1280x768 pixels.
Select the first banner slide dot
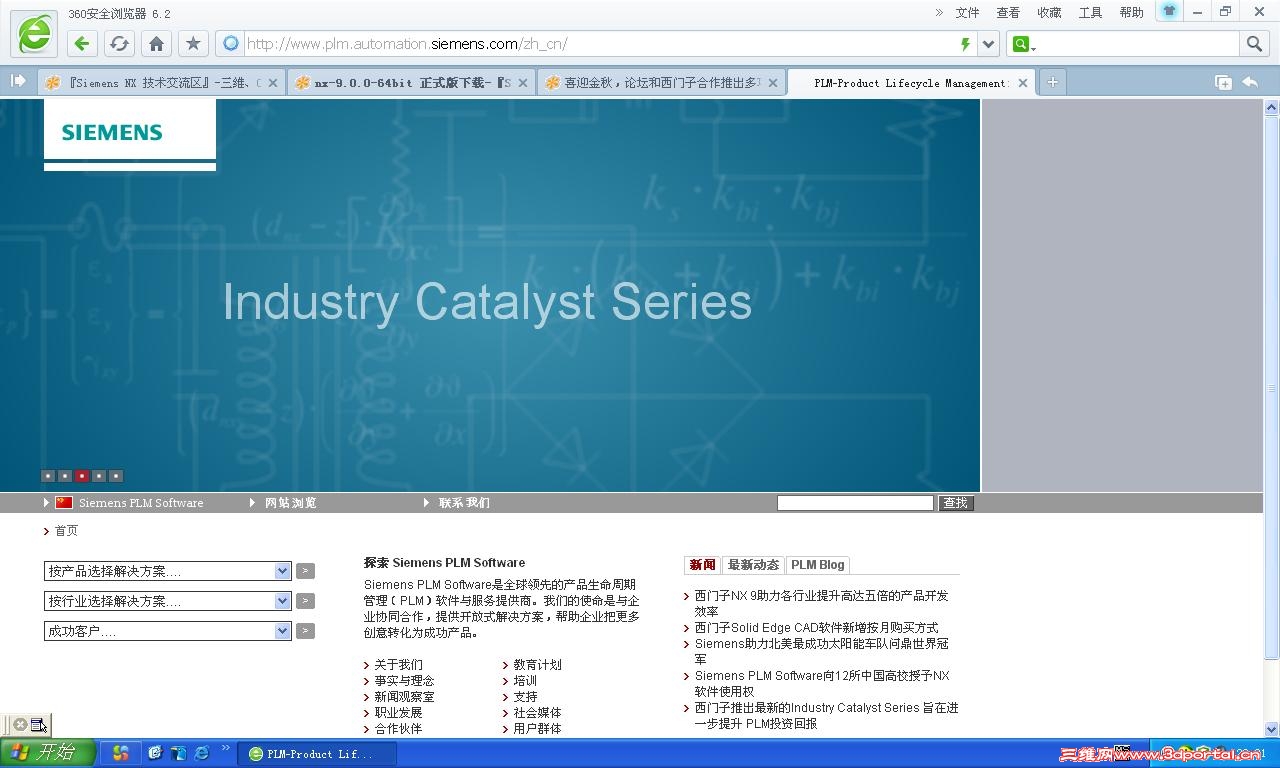[x=47, y=476]
